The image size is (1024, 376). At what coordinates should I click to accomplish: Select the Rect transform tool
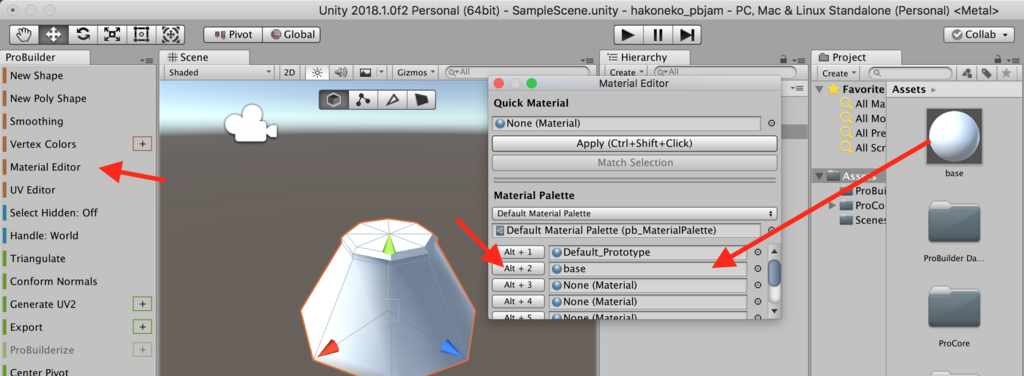click(x=141, y=34)
